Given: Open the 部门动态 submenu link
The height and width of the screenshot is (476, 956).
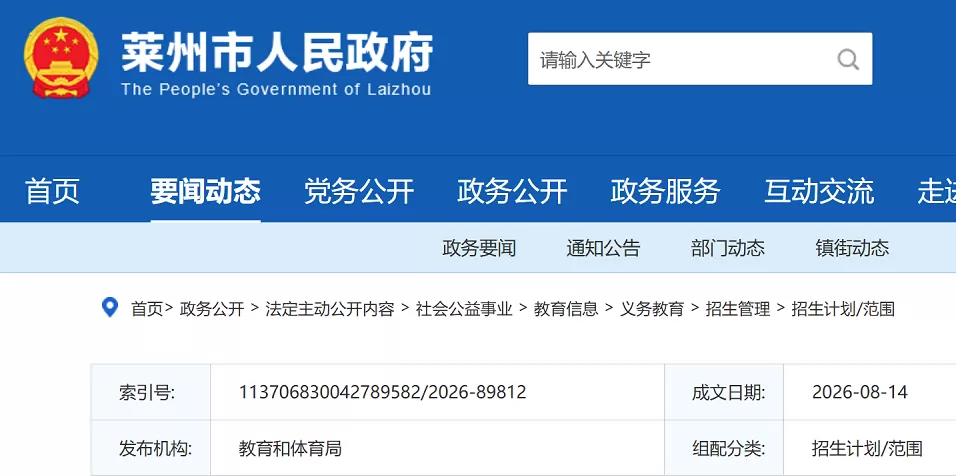Looking at the screenshot, I should pyautogui.click(x=728, y=248).
